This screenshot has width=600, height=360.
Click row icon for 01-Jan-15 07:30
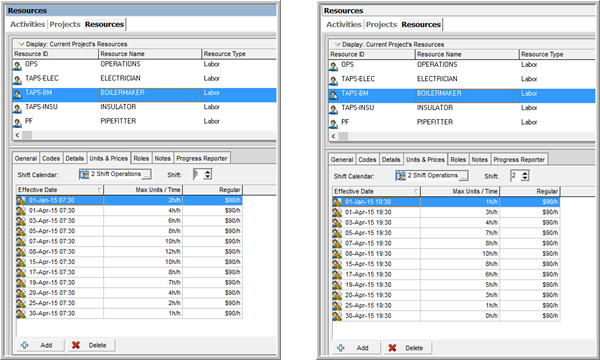pos(21,200)
